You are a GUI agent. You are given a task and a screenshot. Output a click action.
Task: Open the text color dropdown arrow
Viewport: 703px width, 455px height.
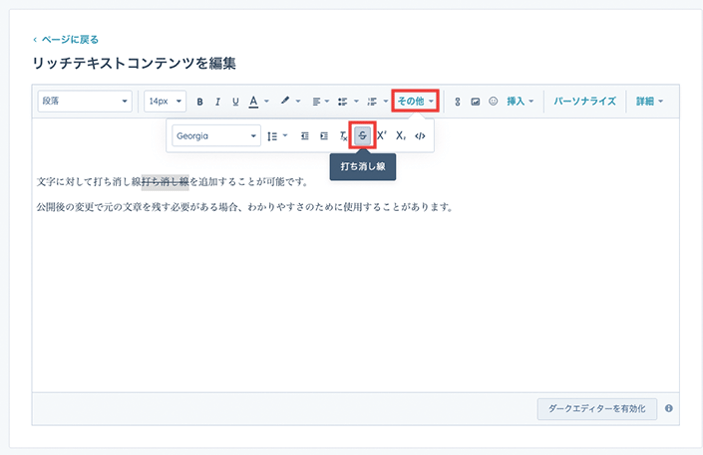[x=267, y=101]
